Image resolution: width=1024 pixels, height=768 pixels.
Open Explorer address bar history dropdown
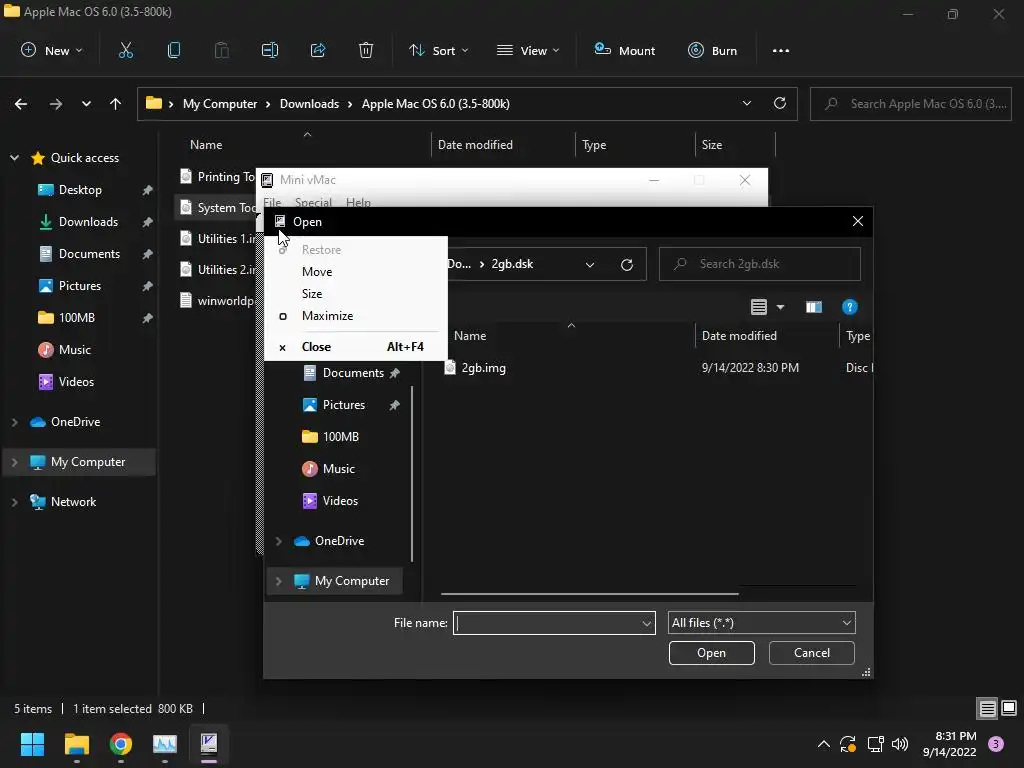click(746, 103)
